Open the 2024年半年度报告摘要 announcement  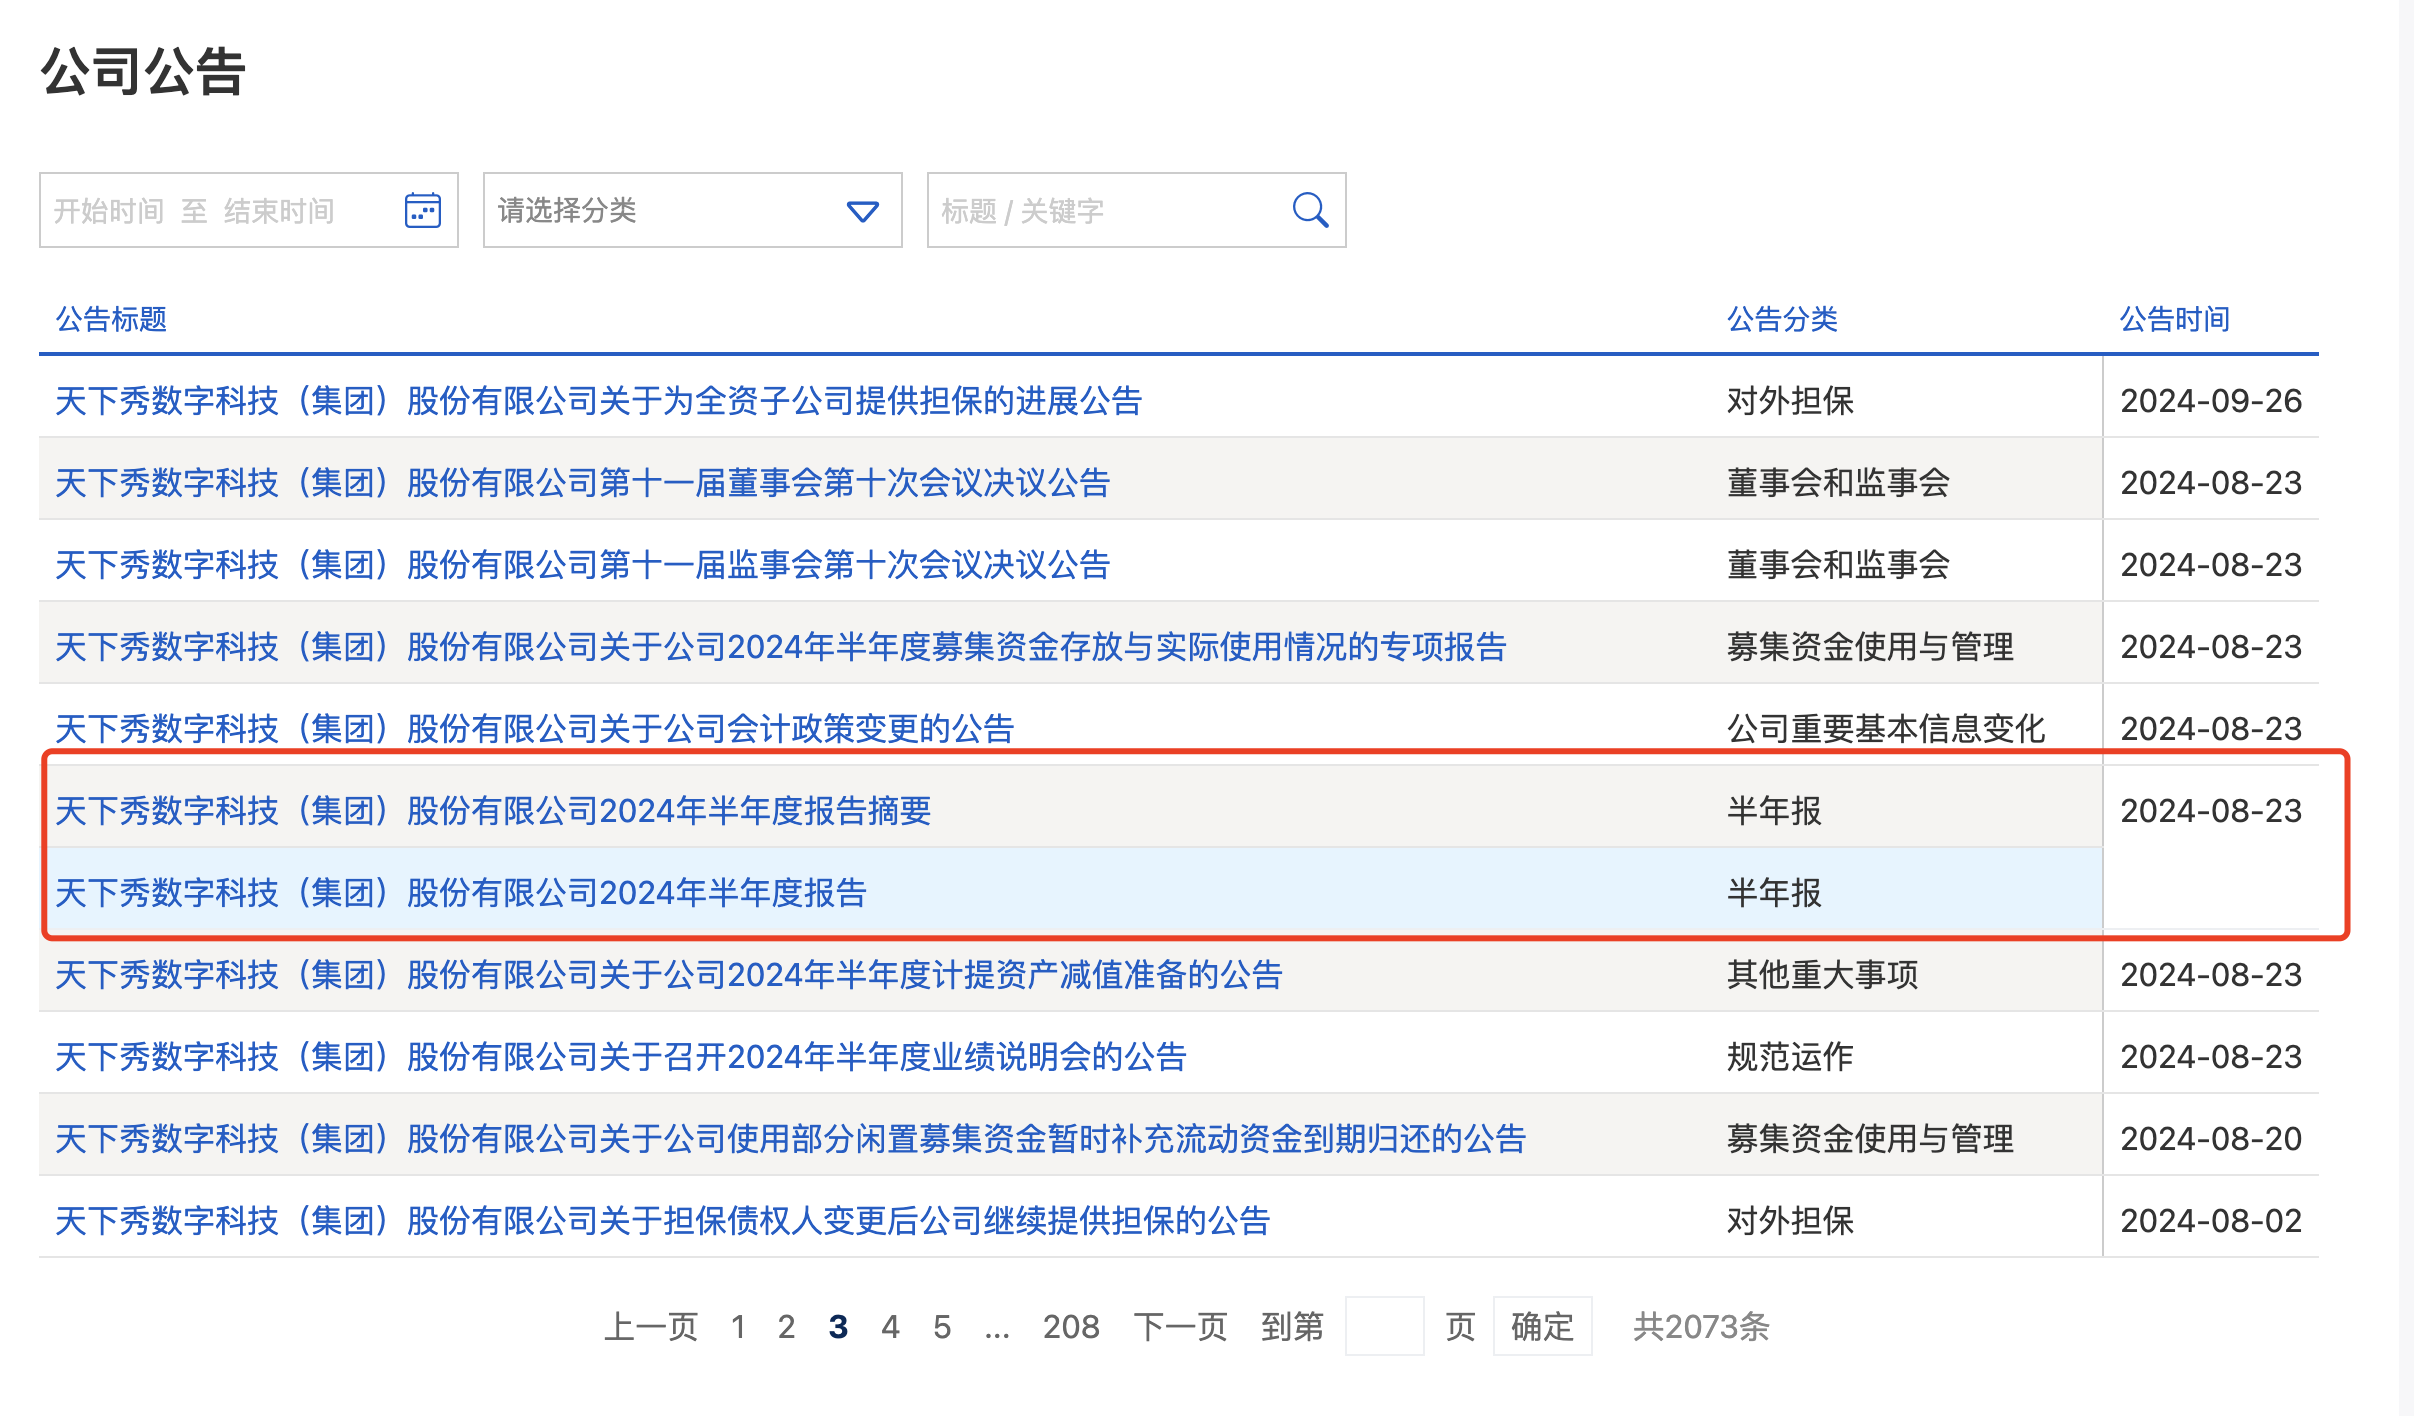(493, 810)
